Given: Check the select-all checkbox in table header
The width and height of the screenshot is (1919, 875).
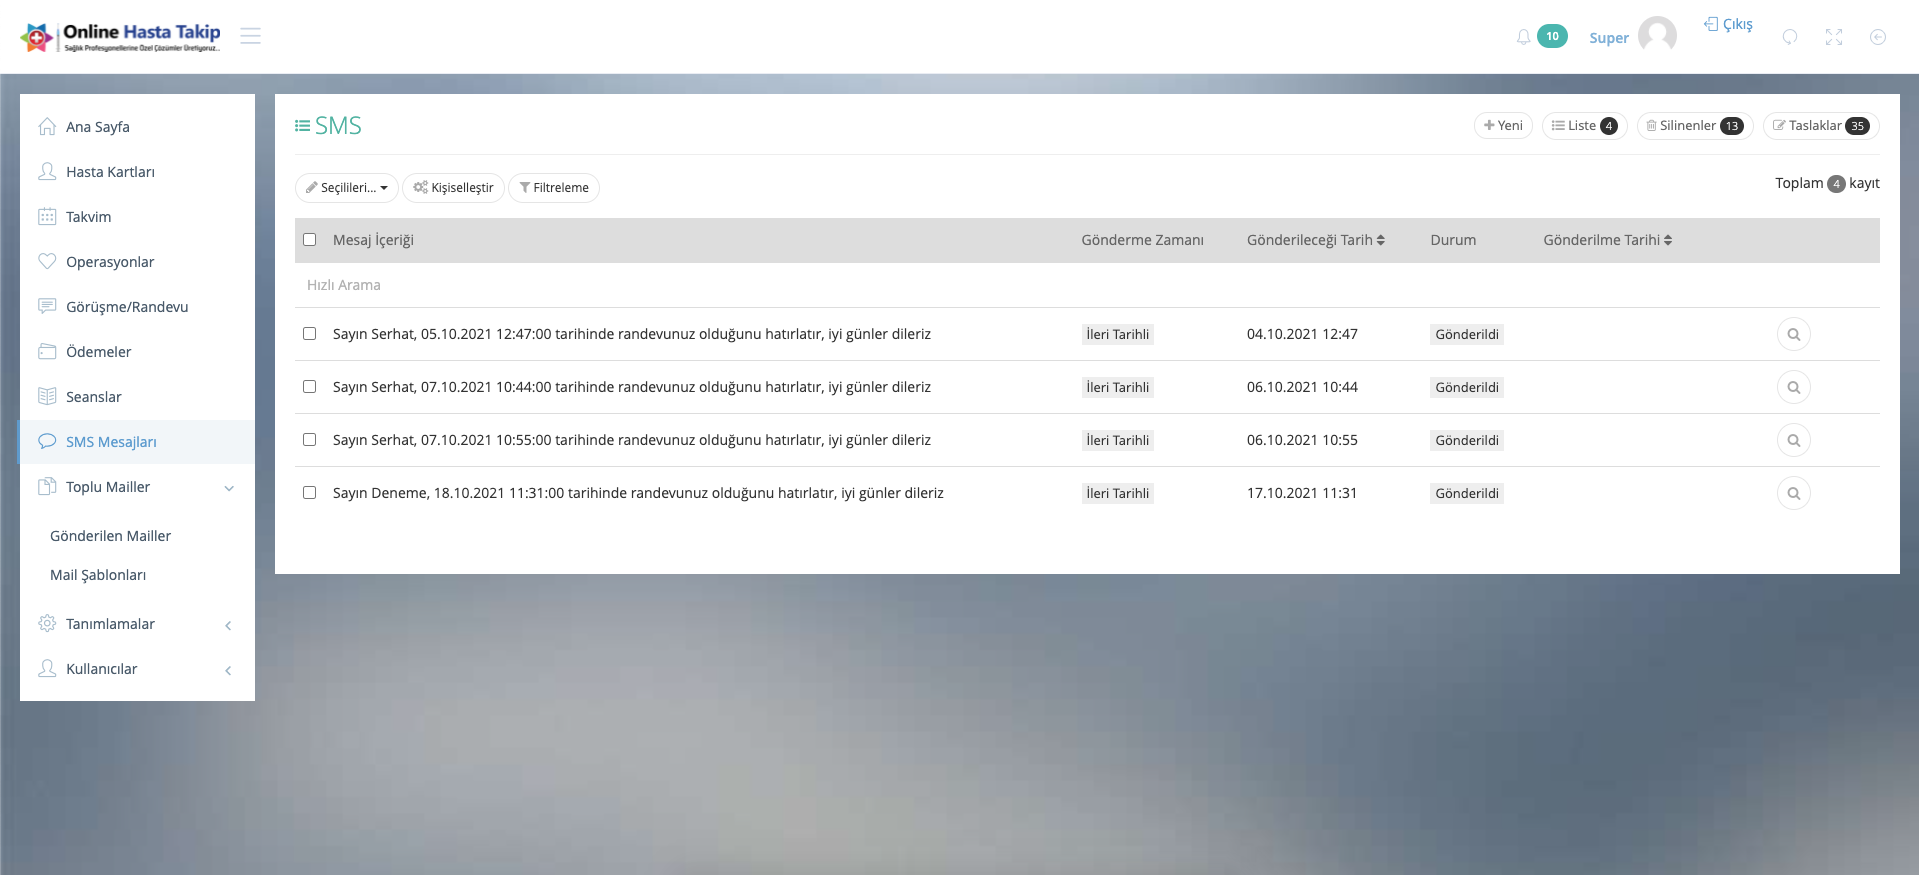Looking at the screenshot, I should tap(310, 240).
